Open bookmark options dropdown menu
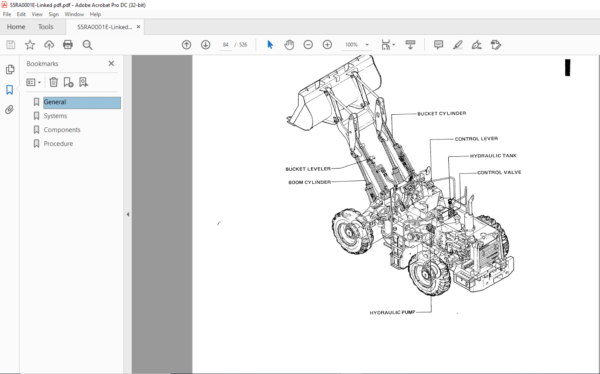 (x=33, y=82)
